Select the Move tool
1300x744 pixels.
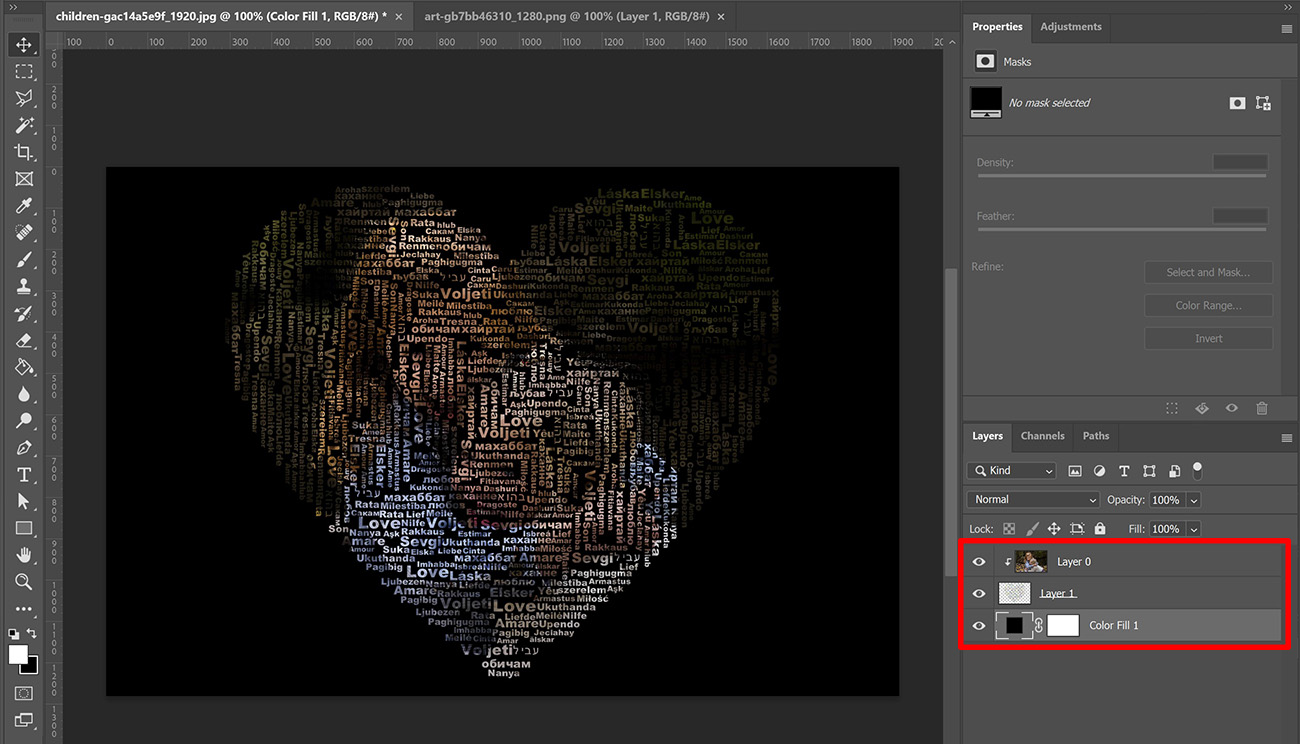[24, 44]
